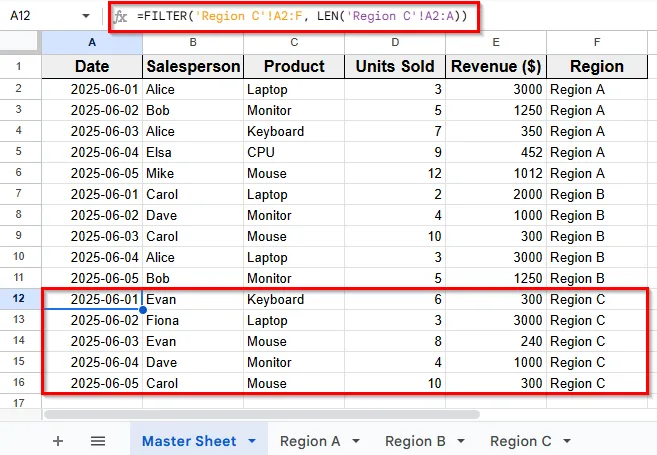Click units sold value 8
This screenshot has height=455, width=657.
pos(395,341)
